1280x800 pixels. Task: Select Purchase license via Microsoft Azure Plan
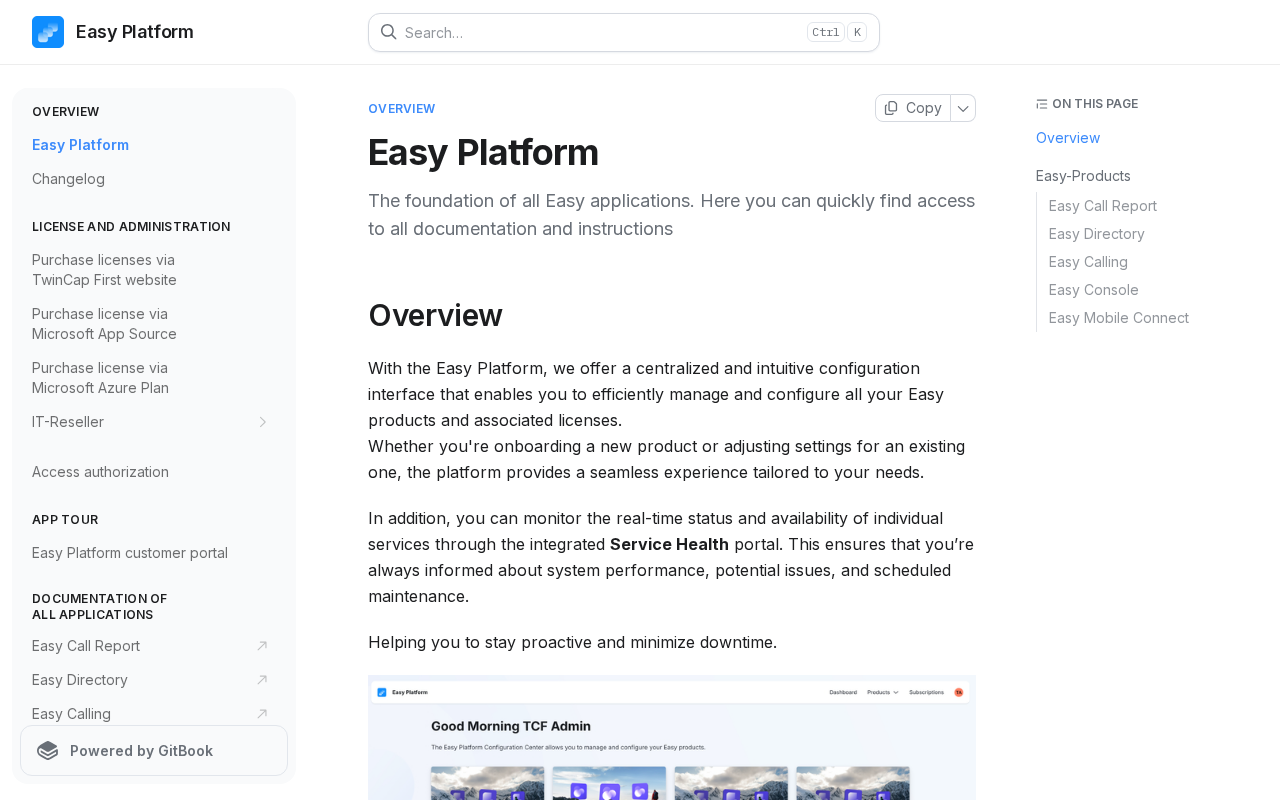(100, 378)
